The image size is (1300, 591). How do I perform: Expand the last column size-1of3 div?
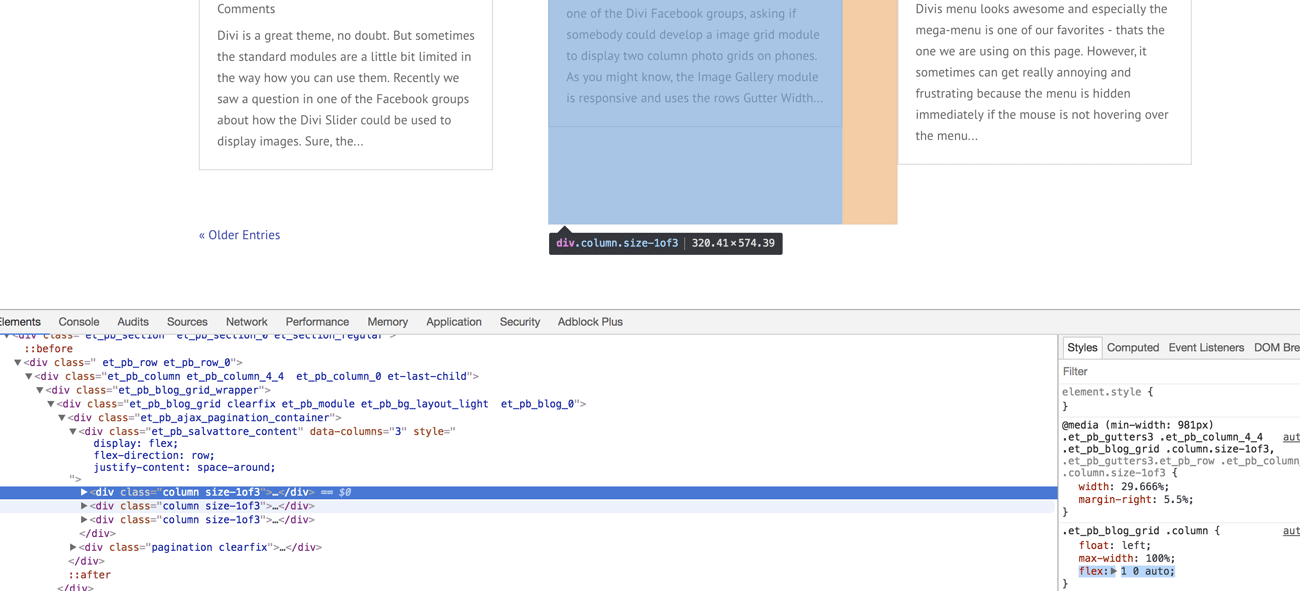84,520
